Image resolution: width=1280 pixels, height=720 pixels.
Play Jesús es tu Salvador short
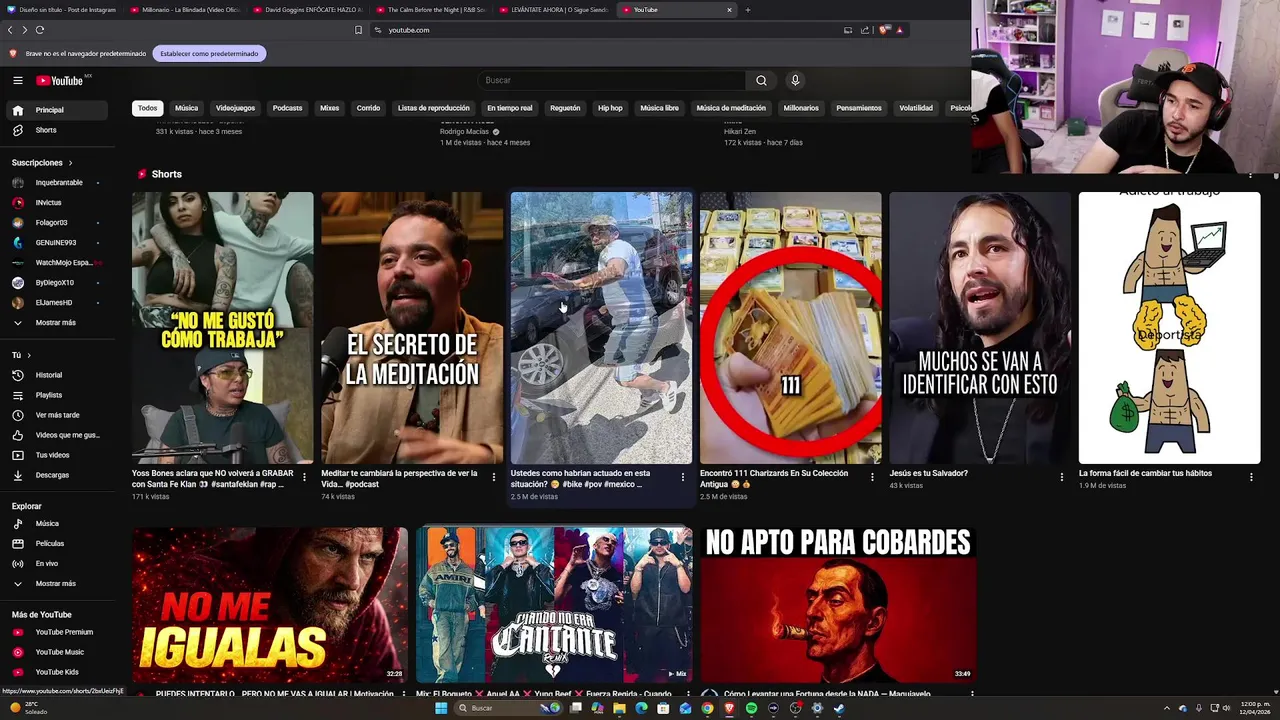(980, 328)
